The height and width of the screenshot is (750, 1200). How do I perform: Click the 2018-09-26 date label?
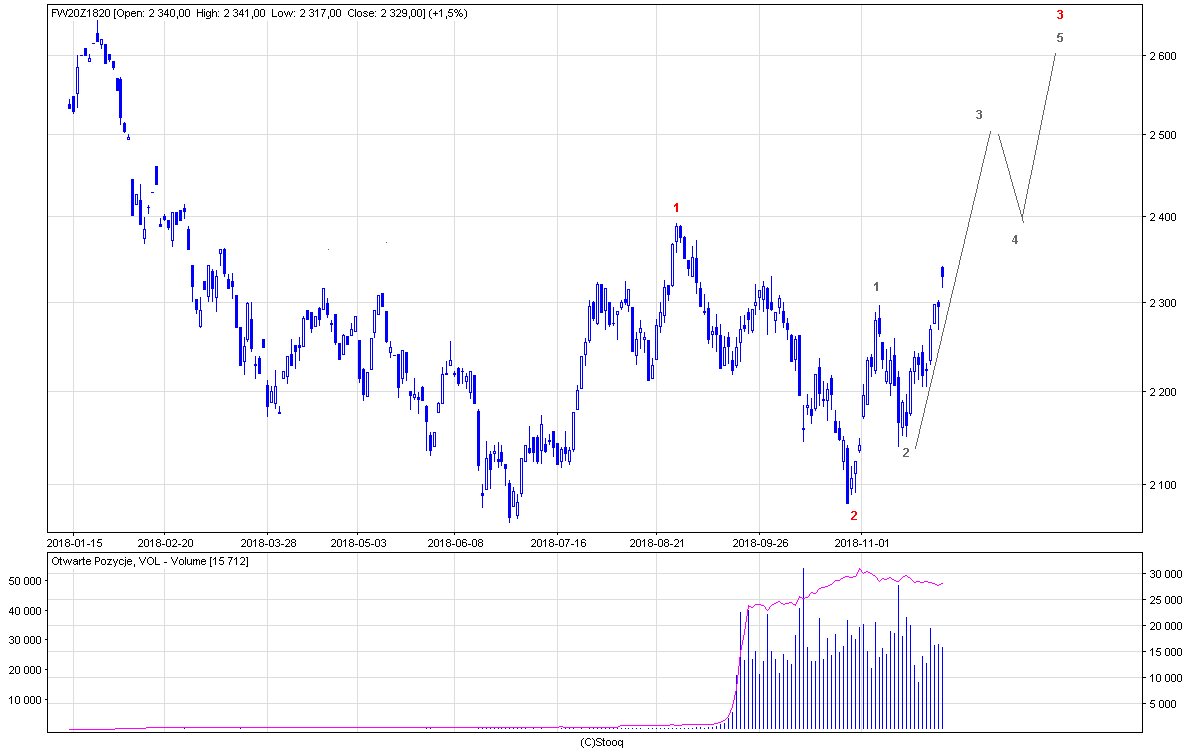pyautogui.click(x=760, y=541)
